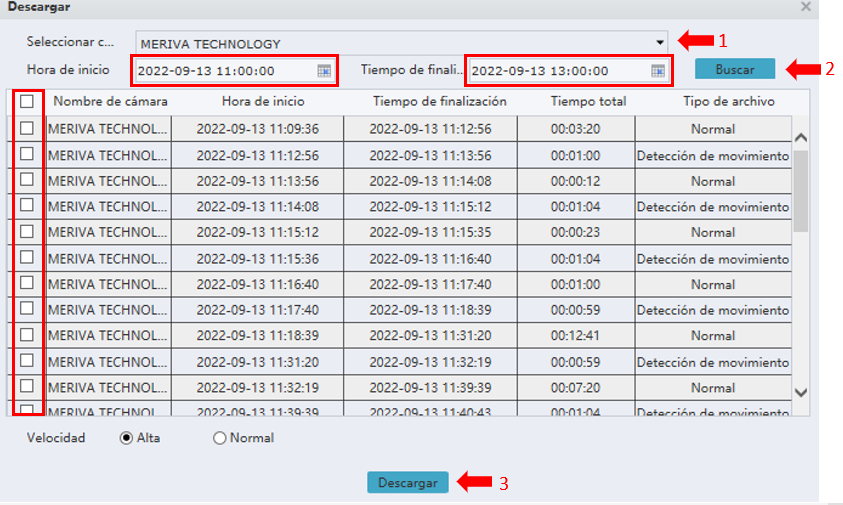Click the Buscar button

(735, 70)
